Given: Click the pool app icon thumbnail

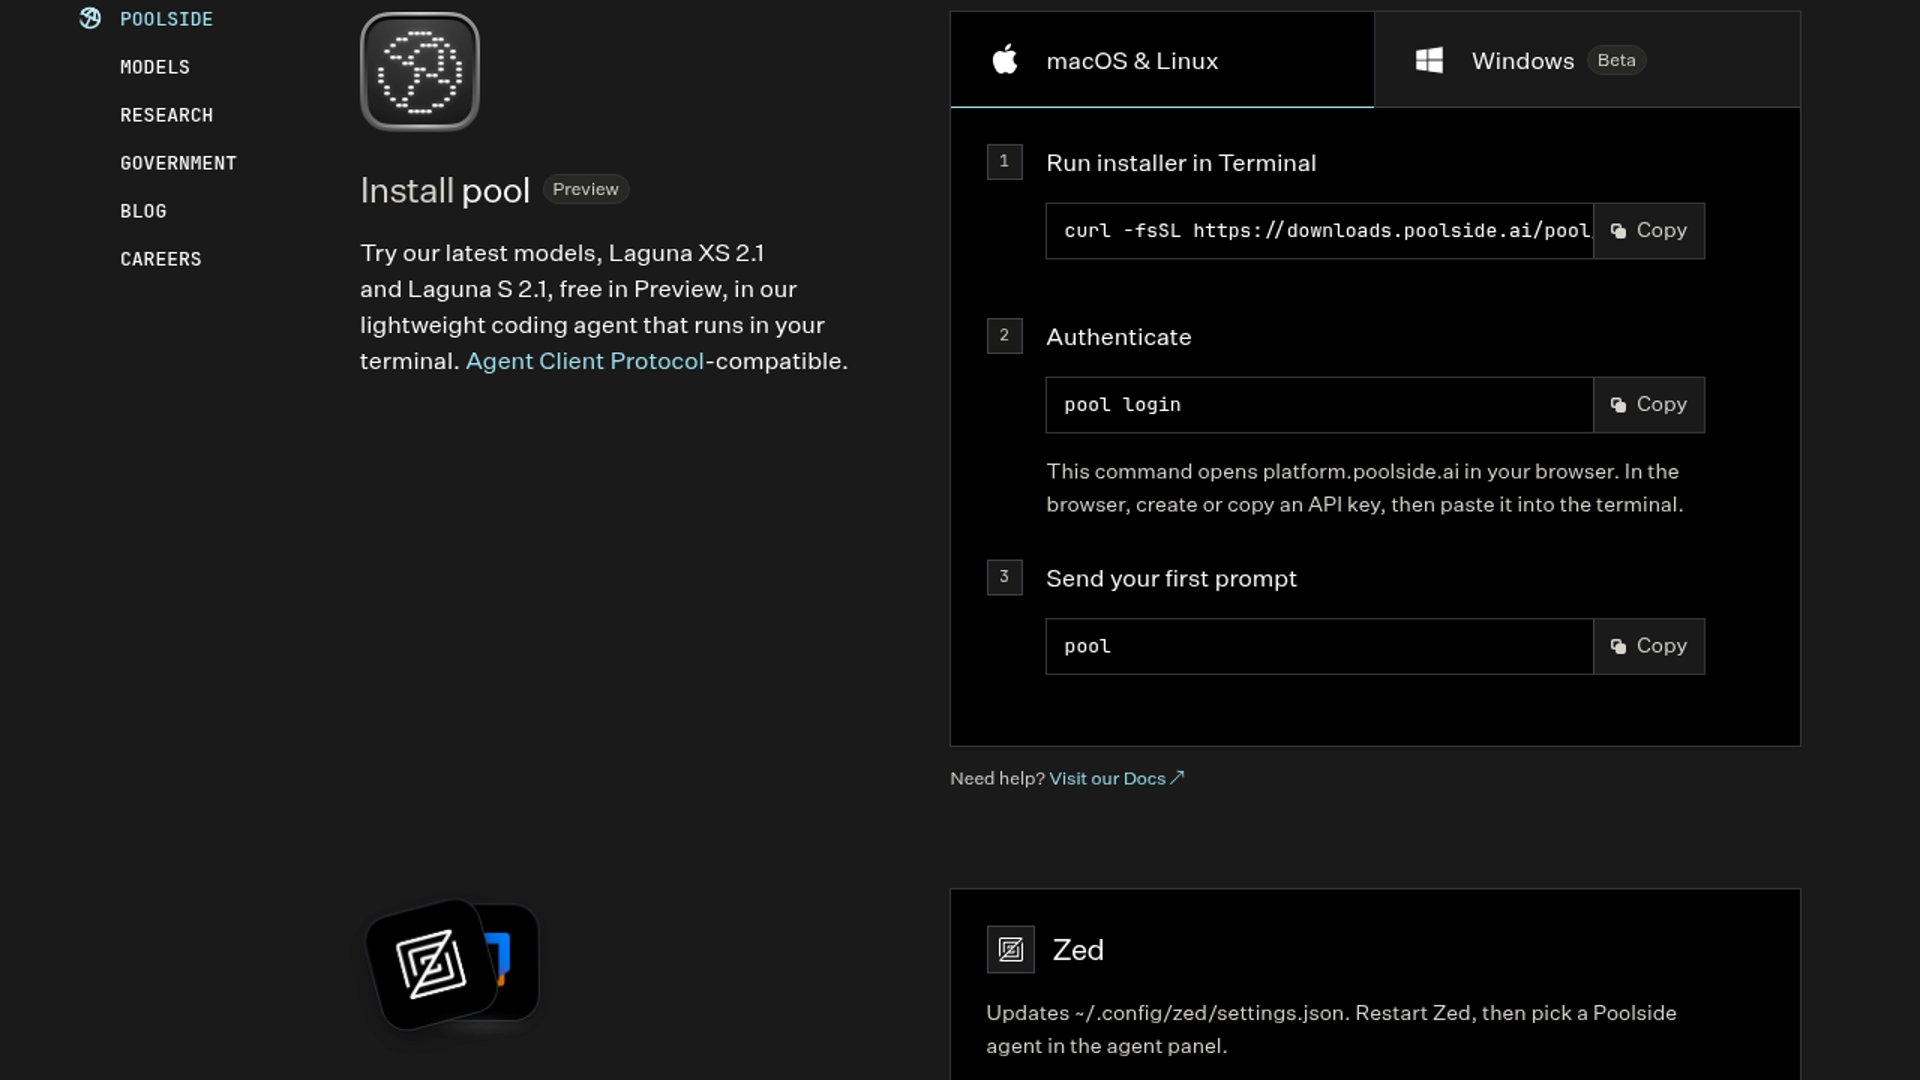Looking at the screenshot, I should [420, 71].
